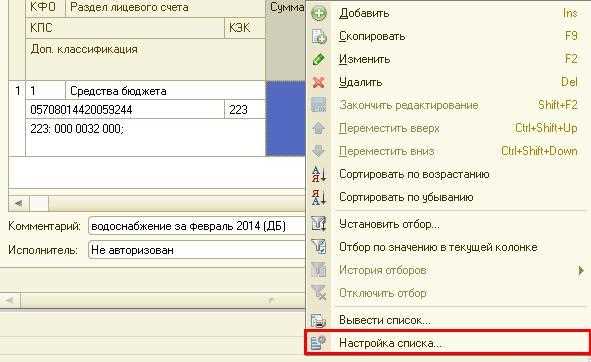Click the highlighted blue Сумма cell
Screen dimensions: 591x362
point(286,118)
